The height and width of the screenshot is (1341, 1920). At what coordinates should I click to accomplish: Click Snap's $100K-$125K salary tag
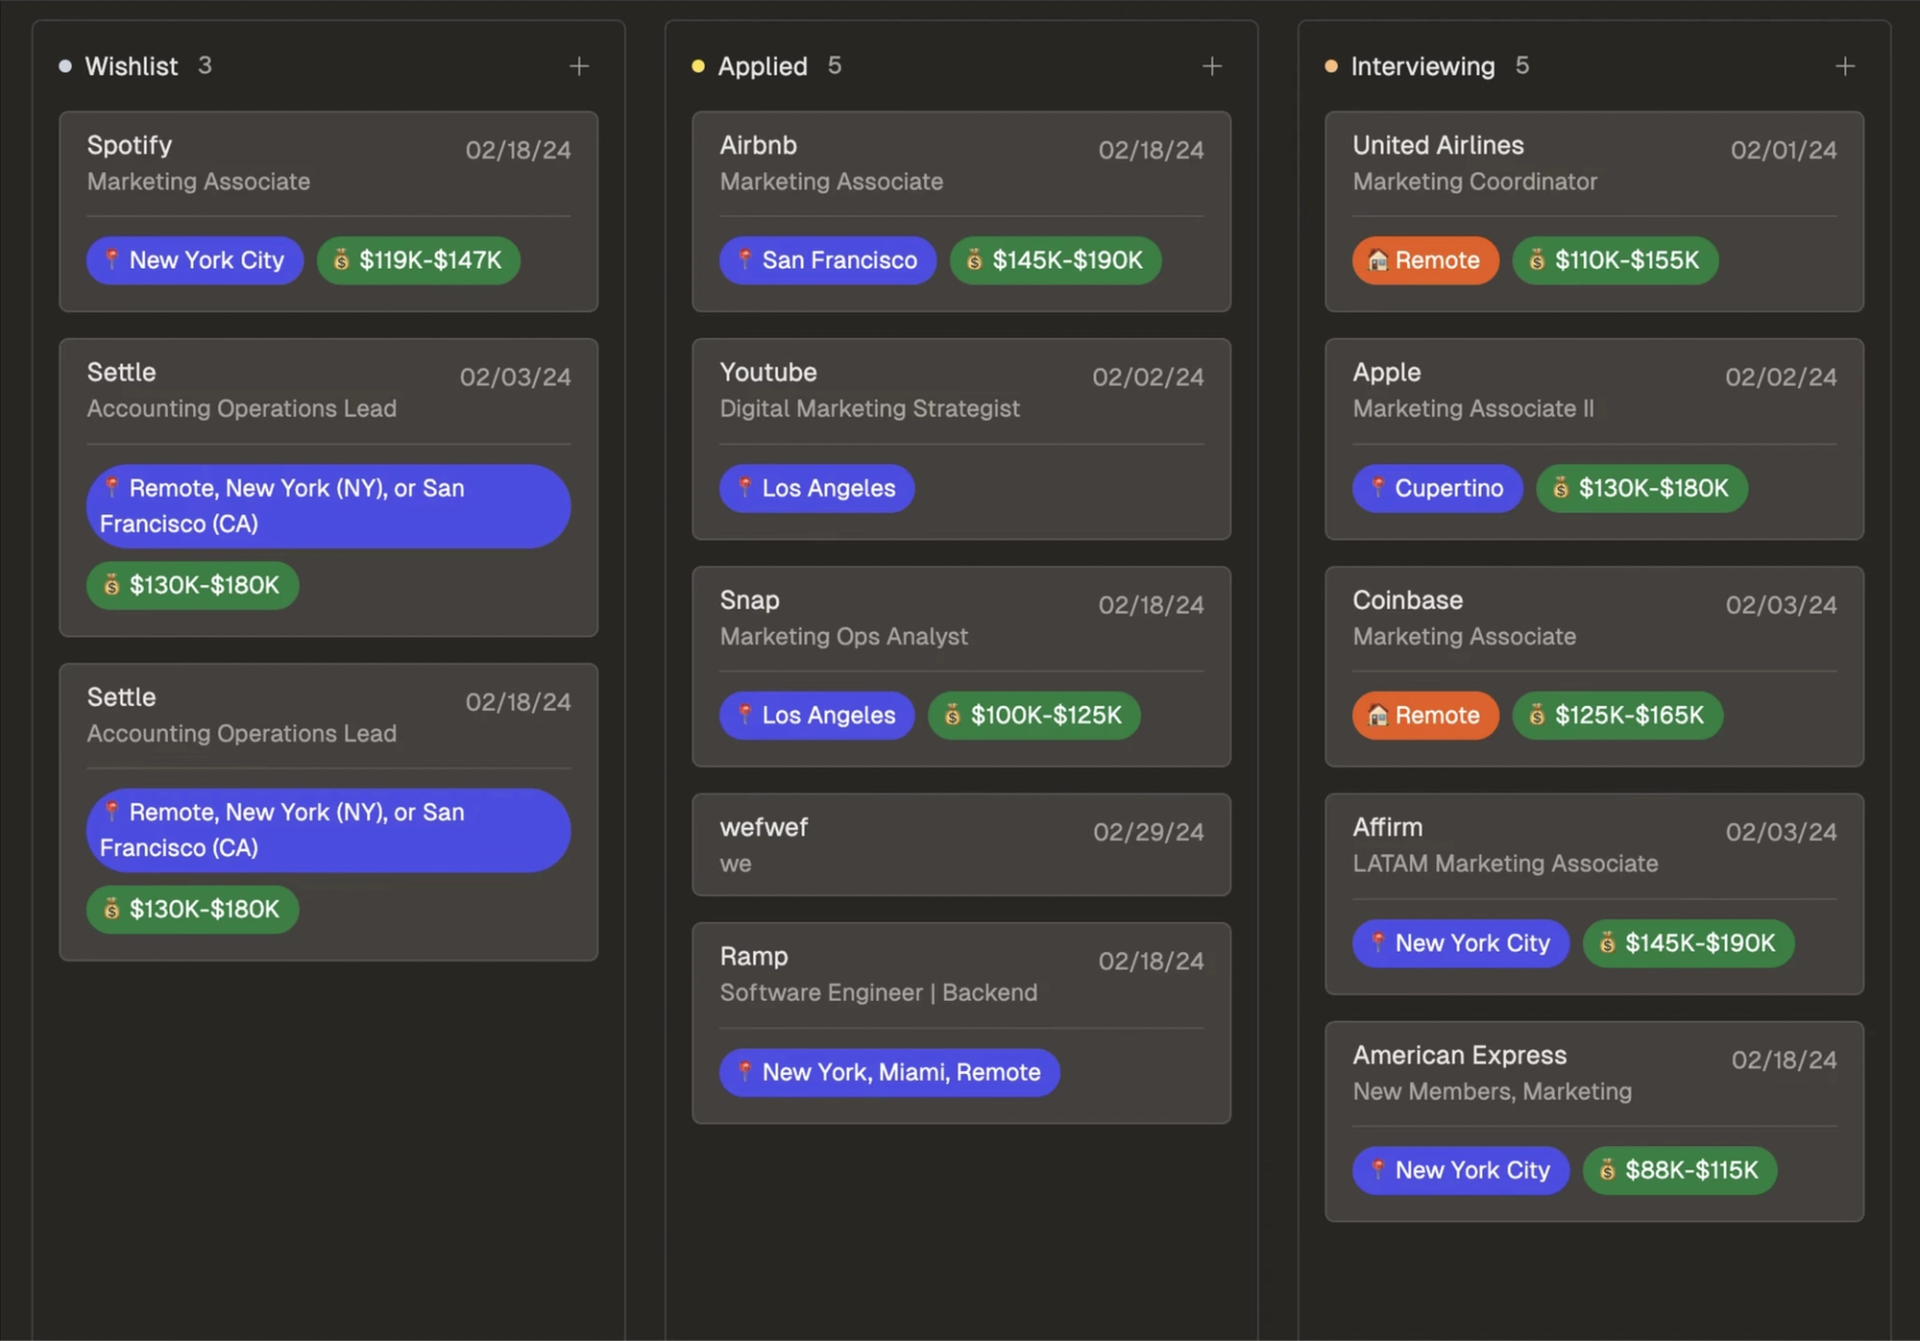pyautogui.click(x=1033, y=715)
